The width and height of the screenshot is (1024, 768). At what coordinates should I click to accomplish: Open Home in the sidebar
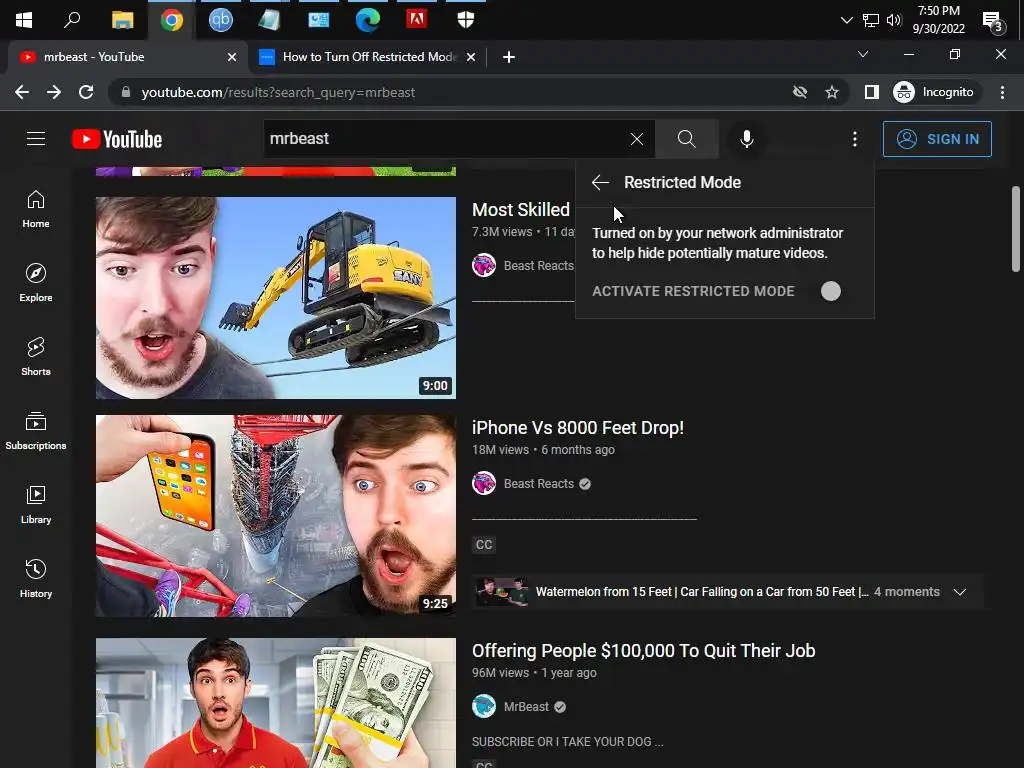tap(36, 209)
